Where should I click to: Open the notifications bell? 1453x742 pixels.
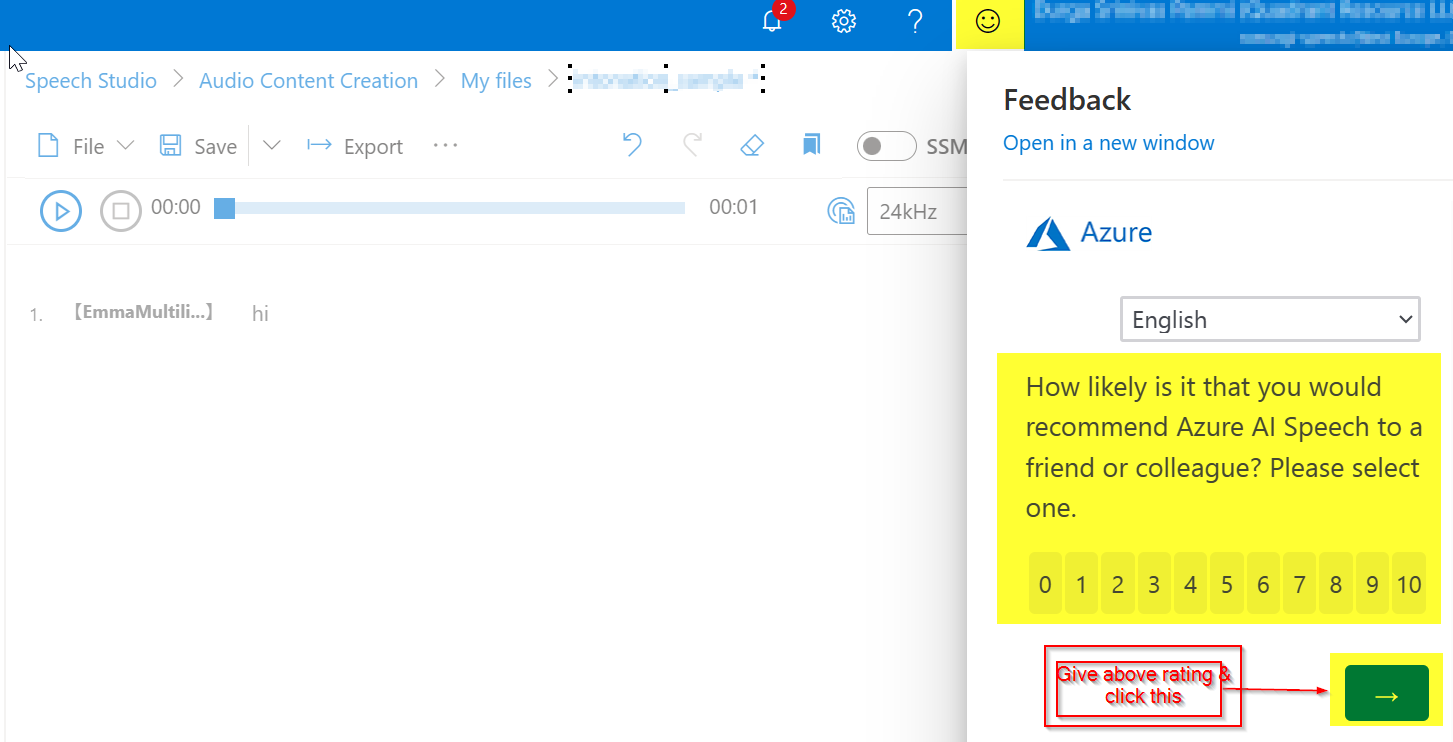tap(773, 21)
